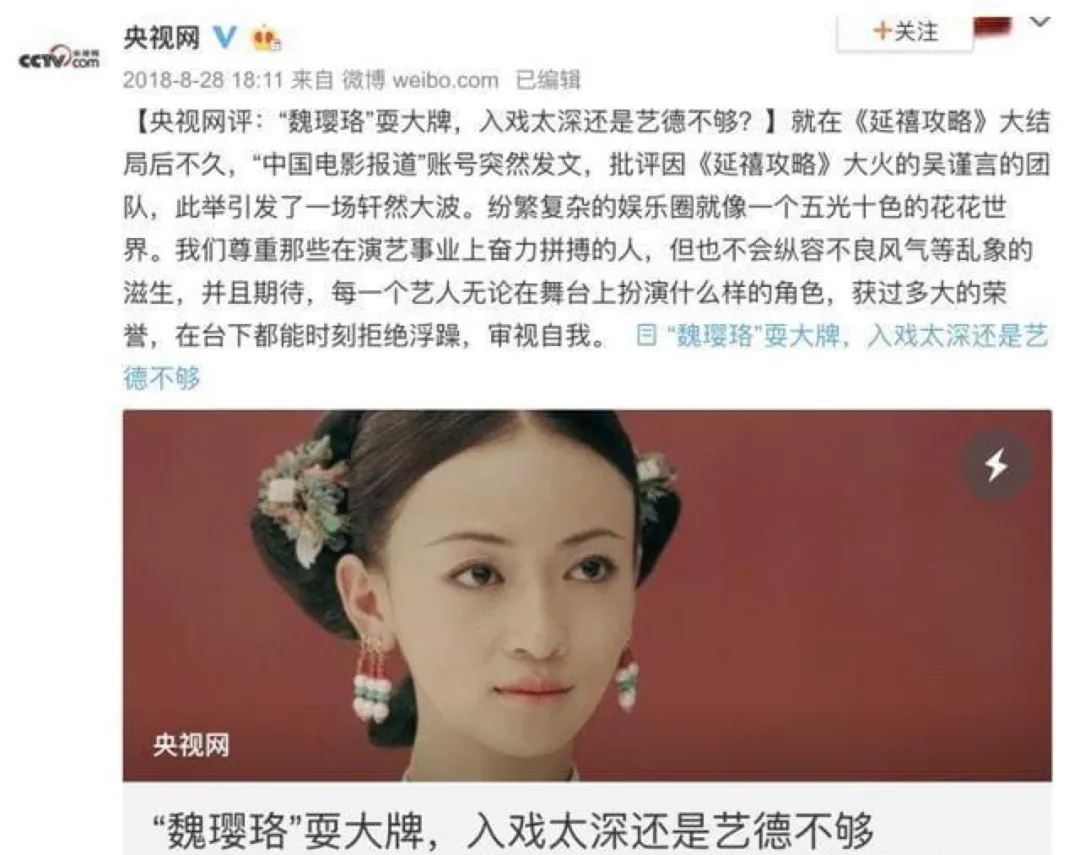Viewport: 1080px width, 855px height.
Task: View edit history via 已编辑
Action: 548,81
